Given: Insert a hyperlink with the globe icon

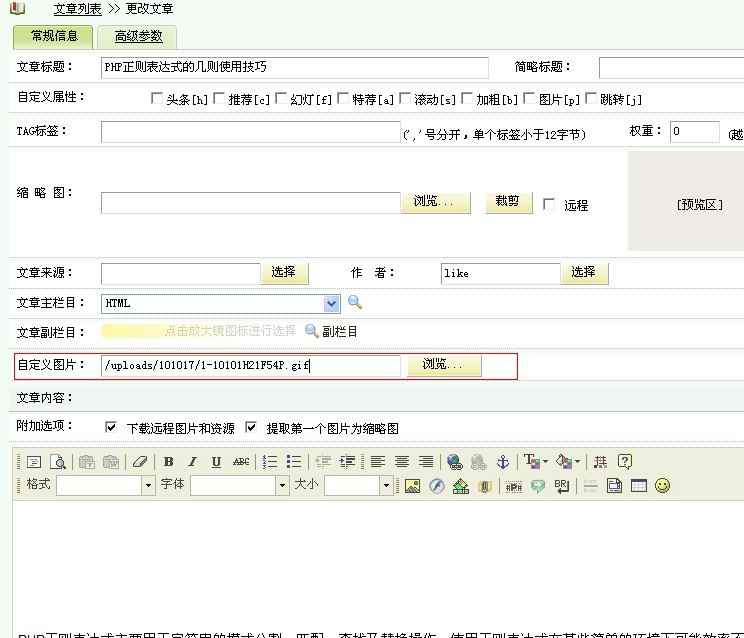Looking at the screenshot, I should pos(455,462).
